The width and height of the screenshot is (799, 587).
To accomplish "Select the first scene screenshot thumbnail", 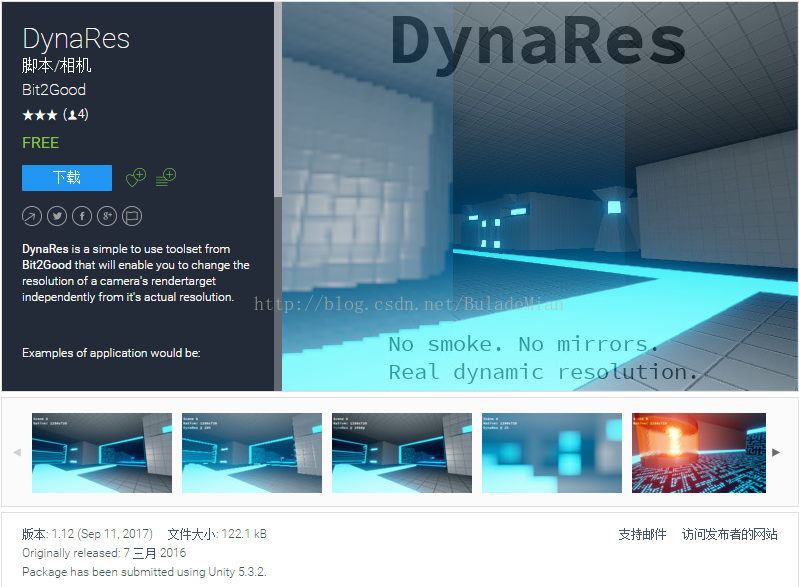I will [x=102, y=453].
